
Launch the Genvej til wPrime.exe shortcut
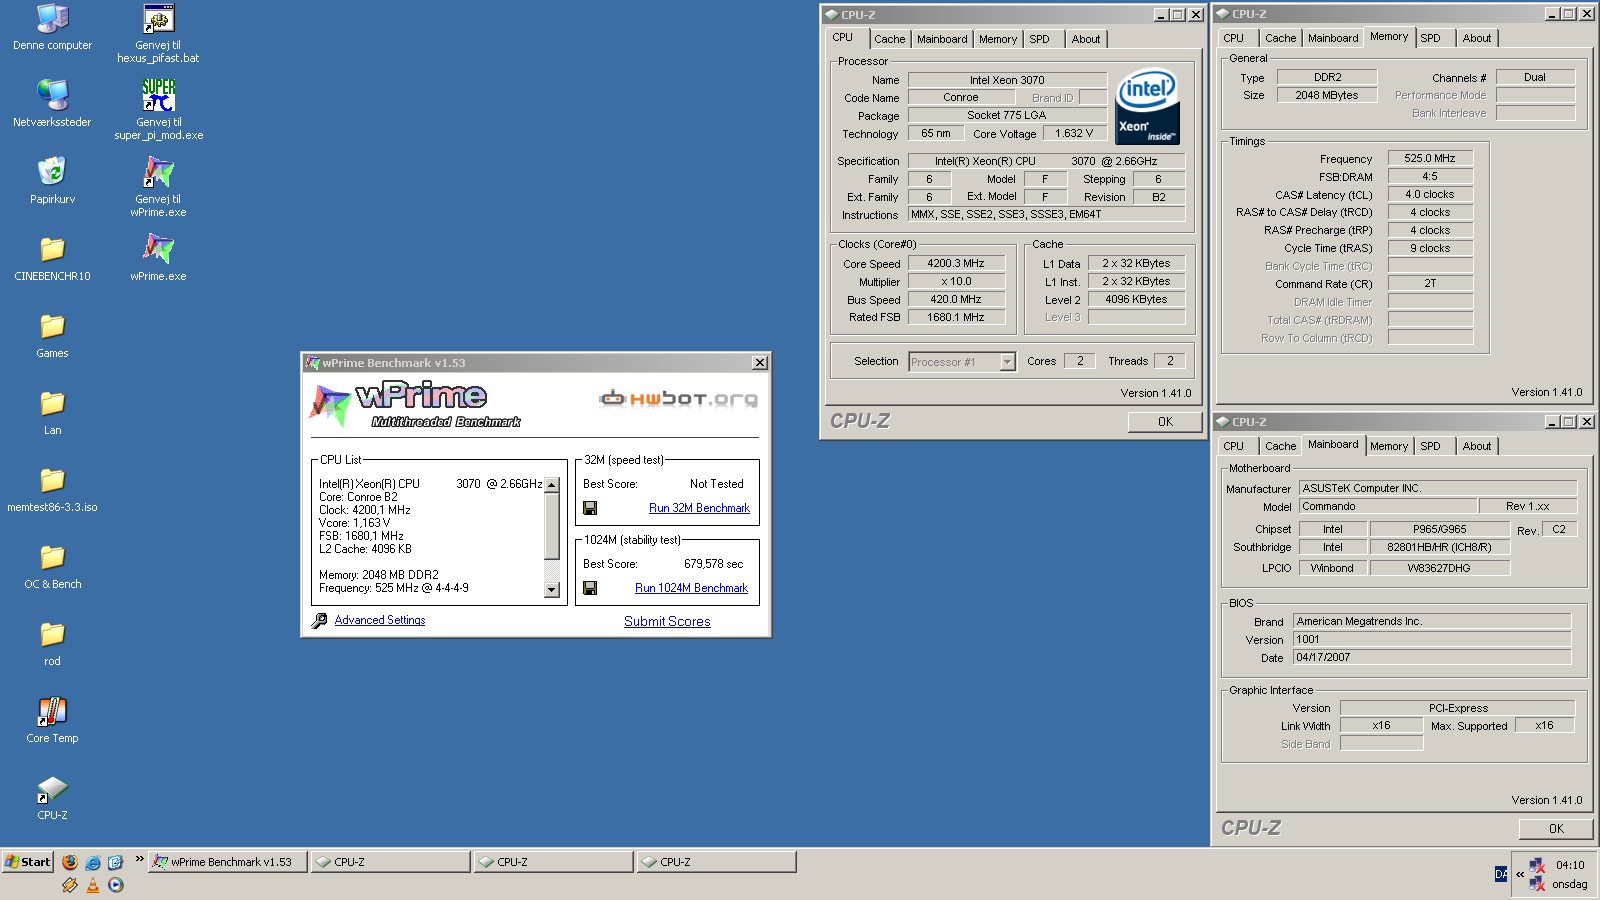tap(158, 188)
